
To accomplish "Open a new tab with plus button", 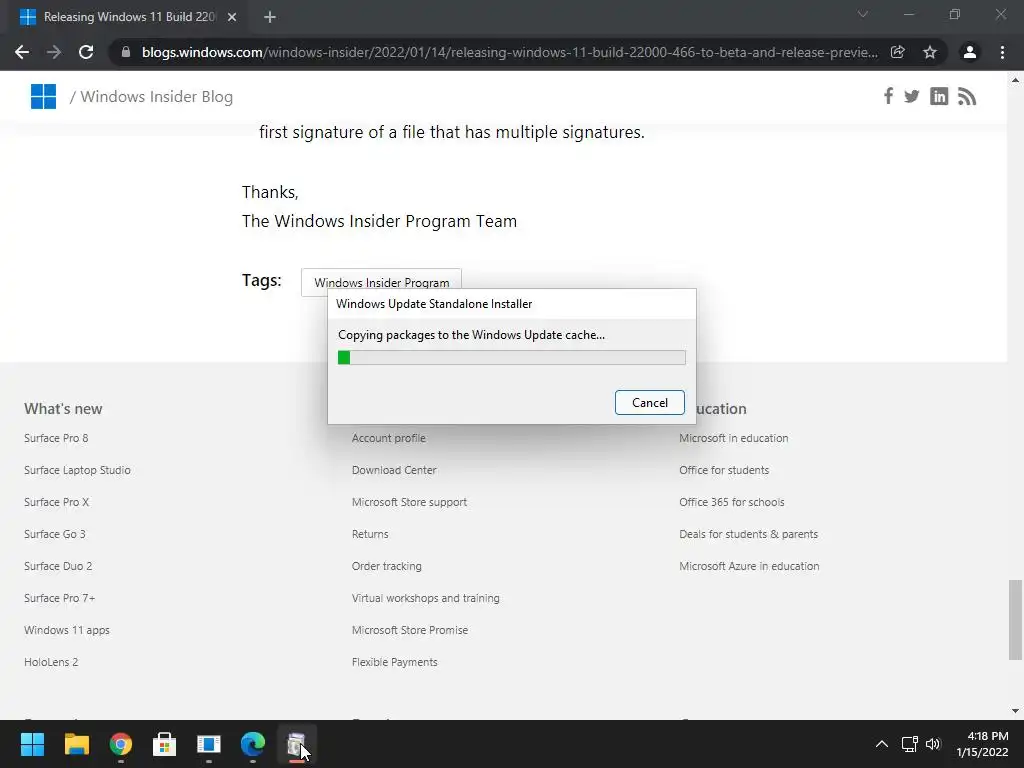I will click(270, 17).
